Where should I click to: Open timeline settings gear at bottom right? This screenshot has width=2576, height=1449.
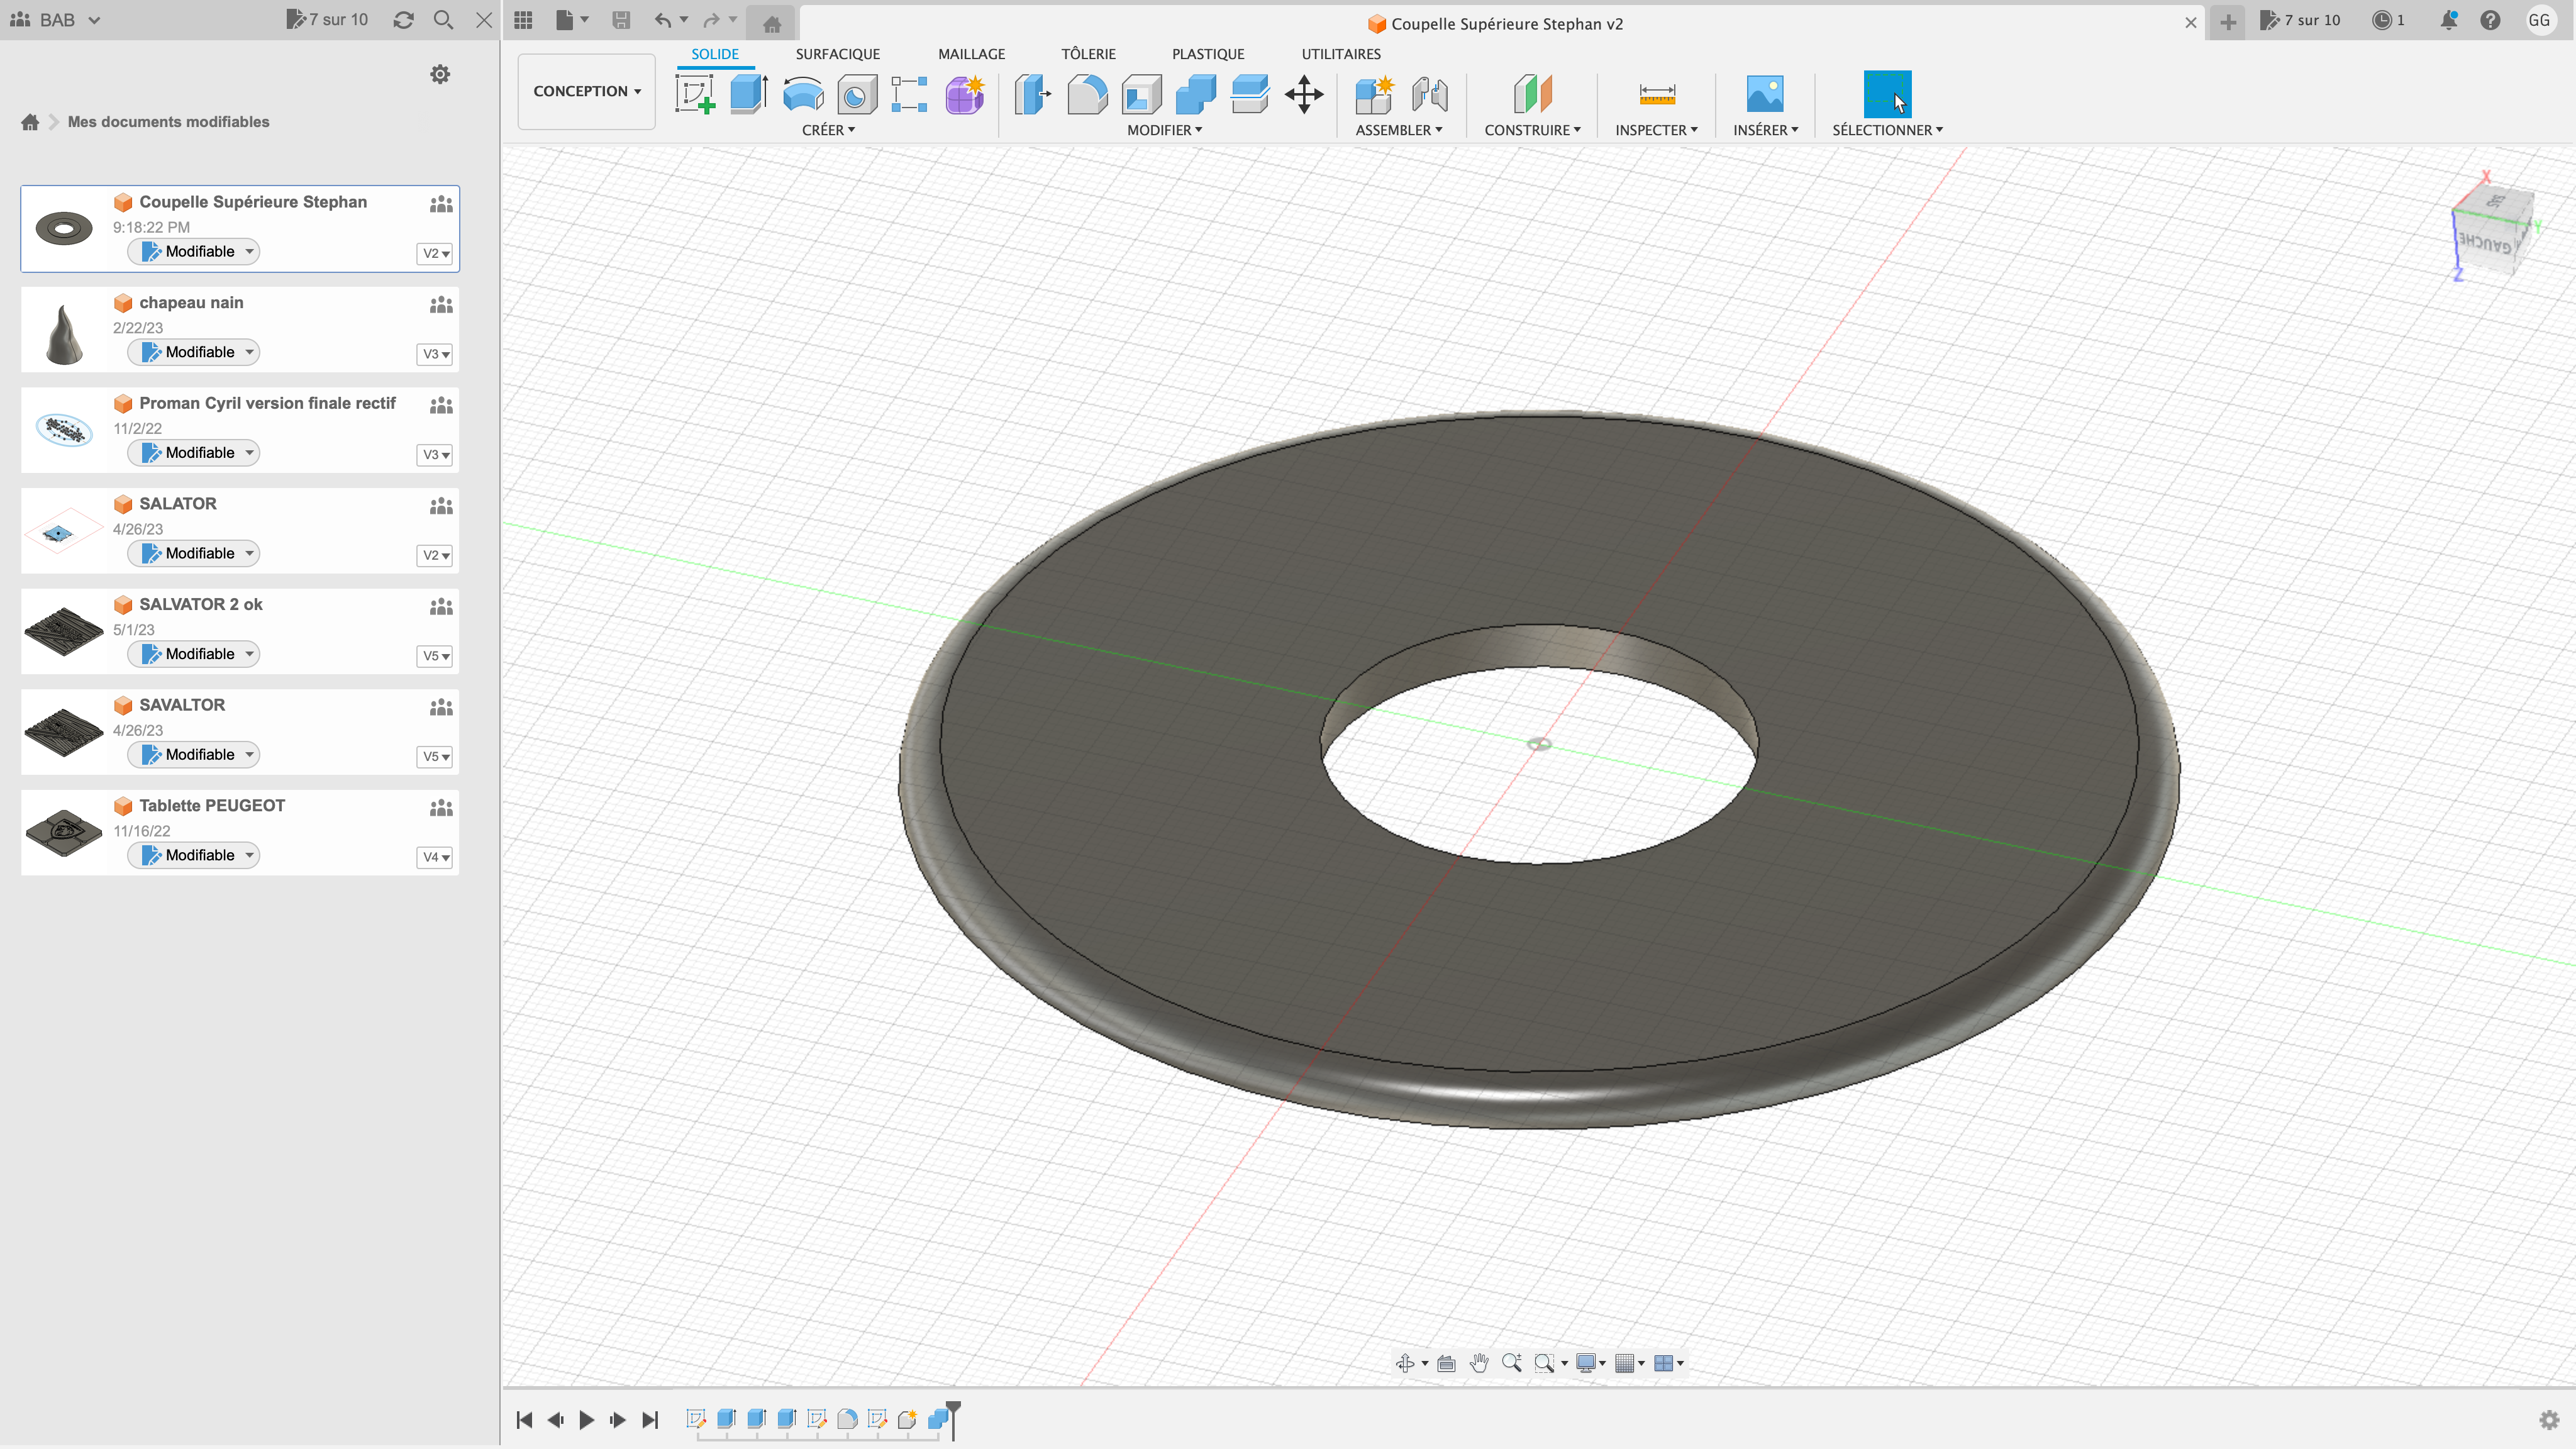click(2549, 1420)
